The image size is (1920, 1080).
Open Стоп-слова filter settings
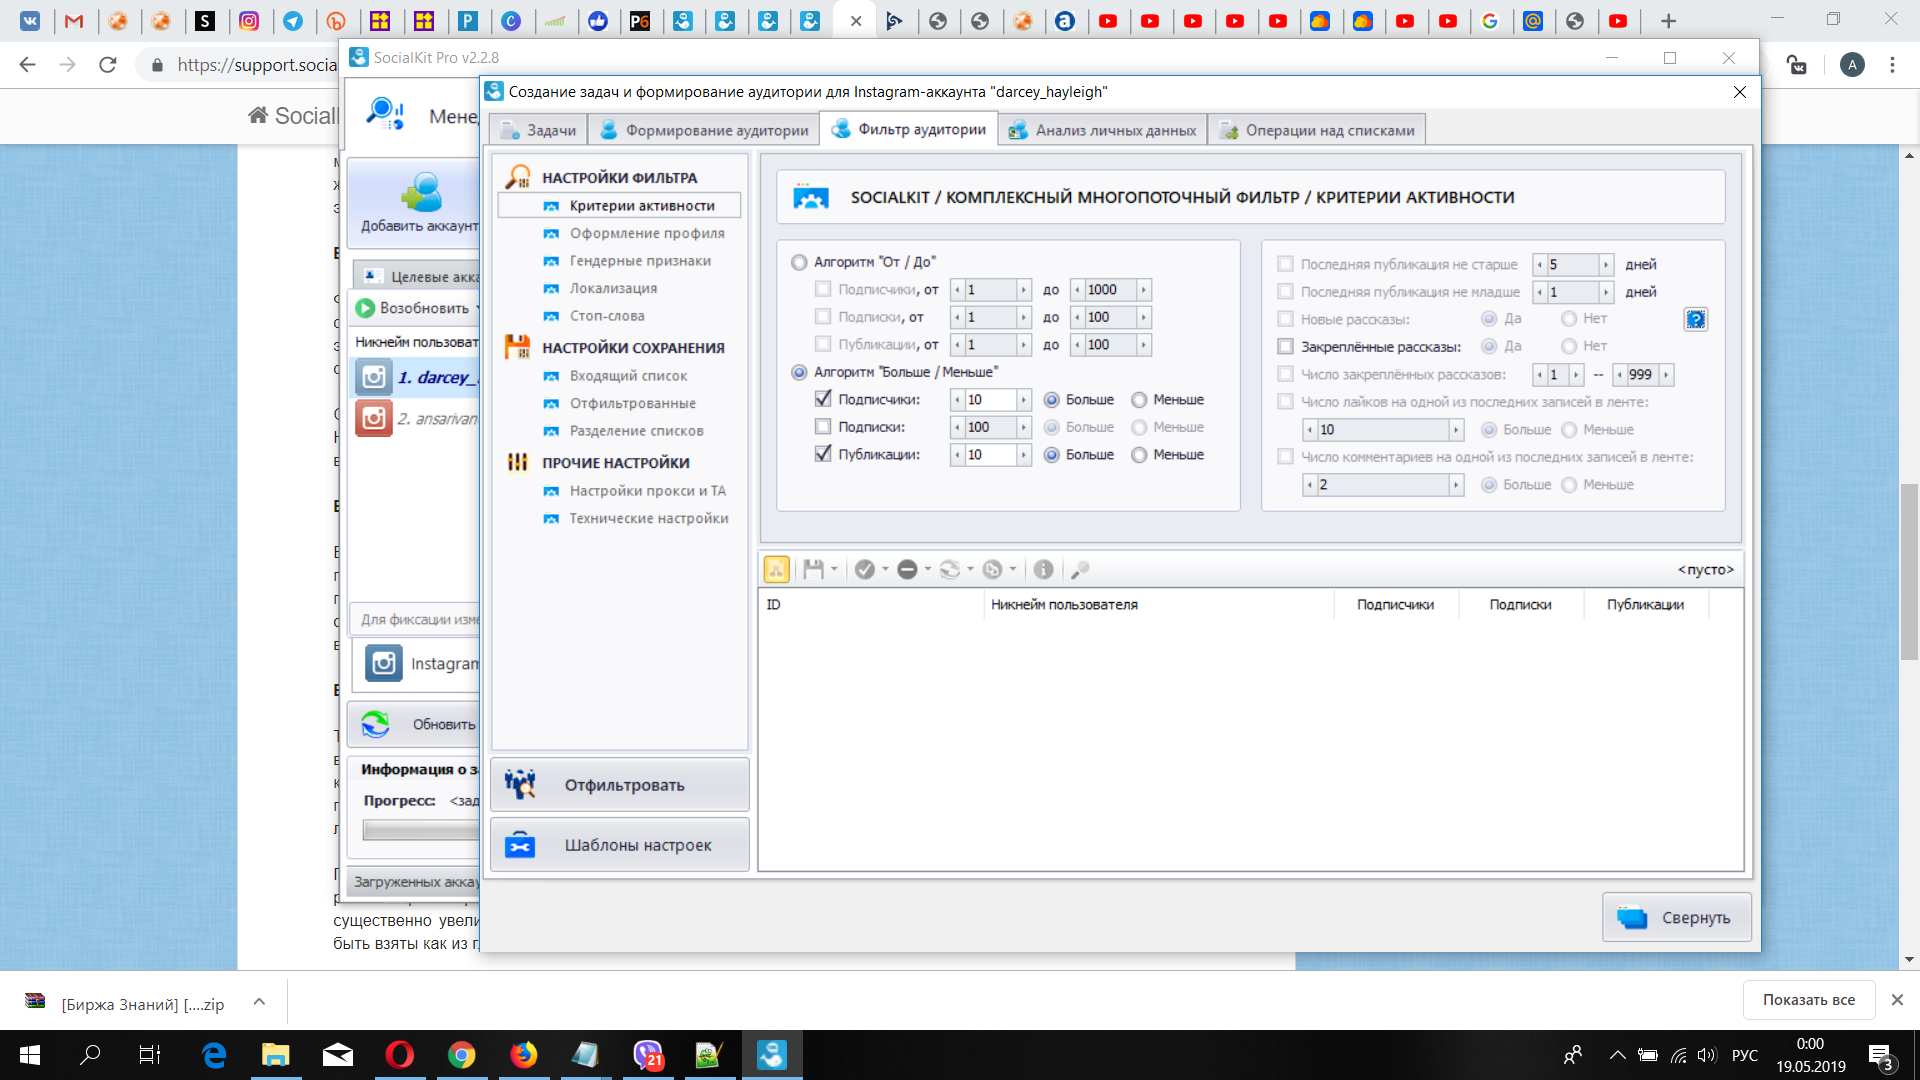[607, 316]
